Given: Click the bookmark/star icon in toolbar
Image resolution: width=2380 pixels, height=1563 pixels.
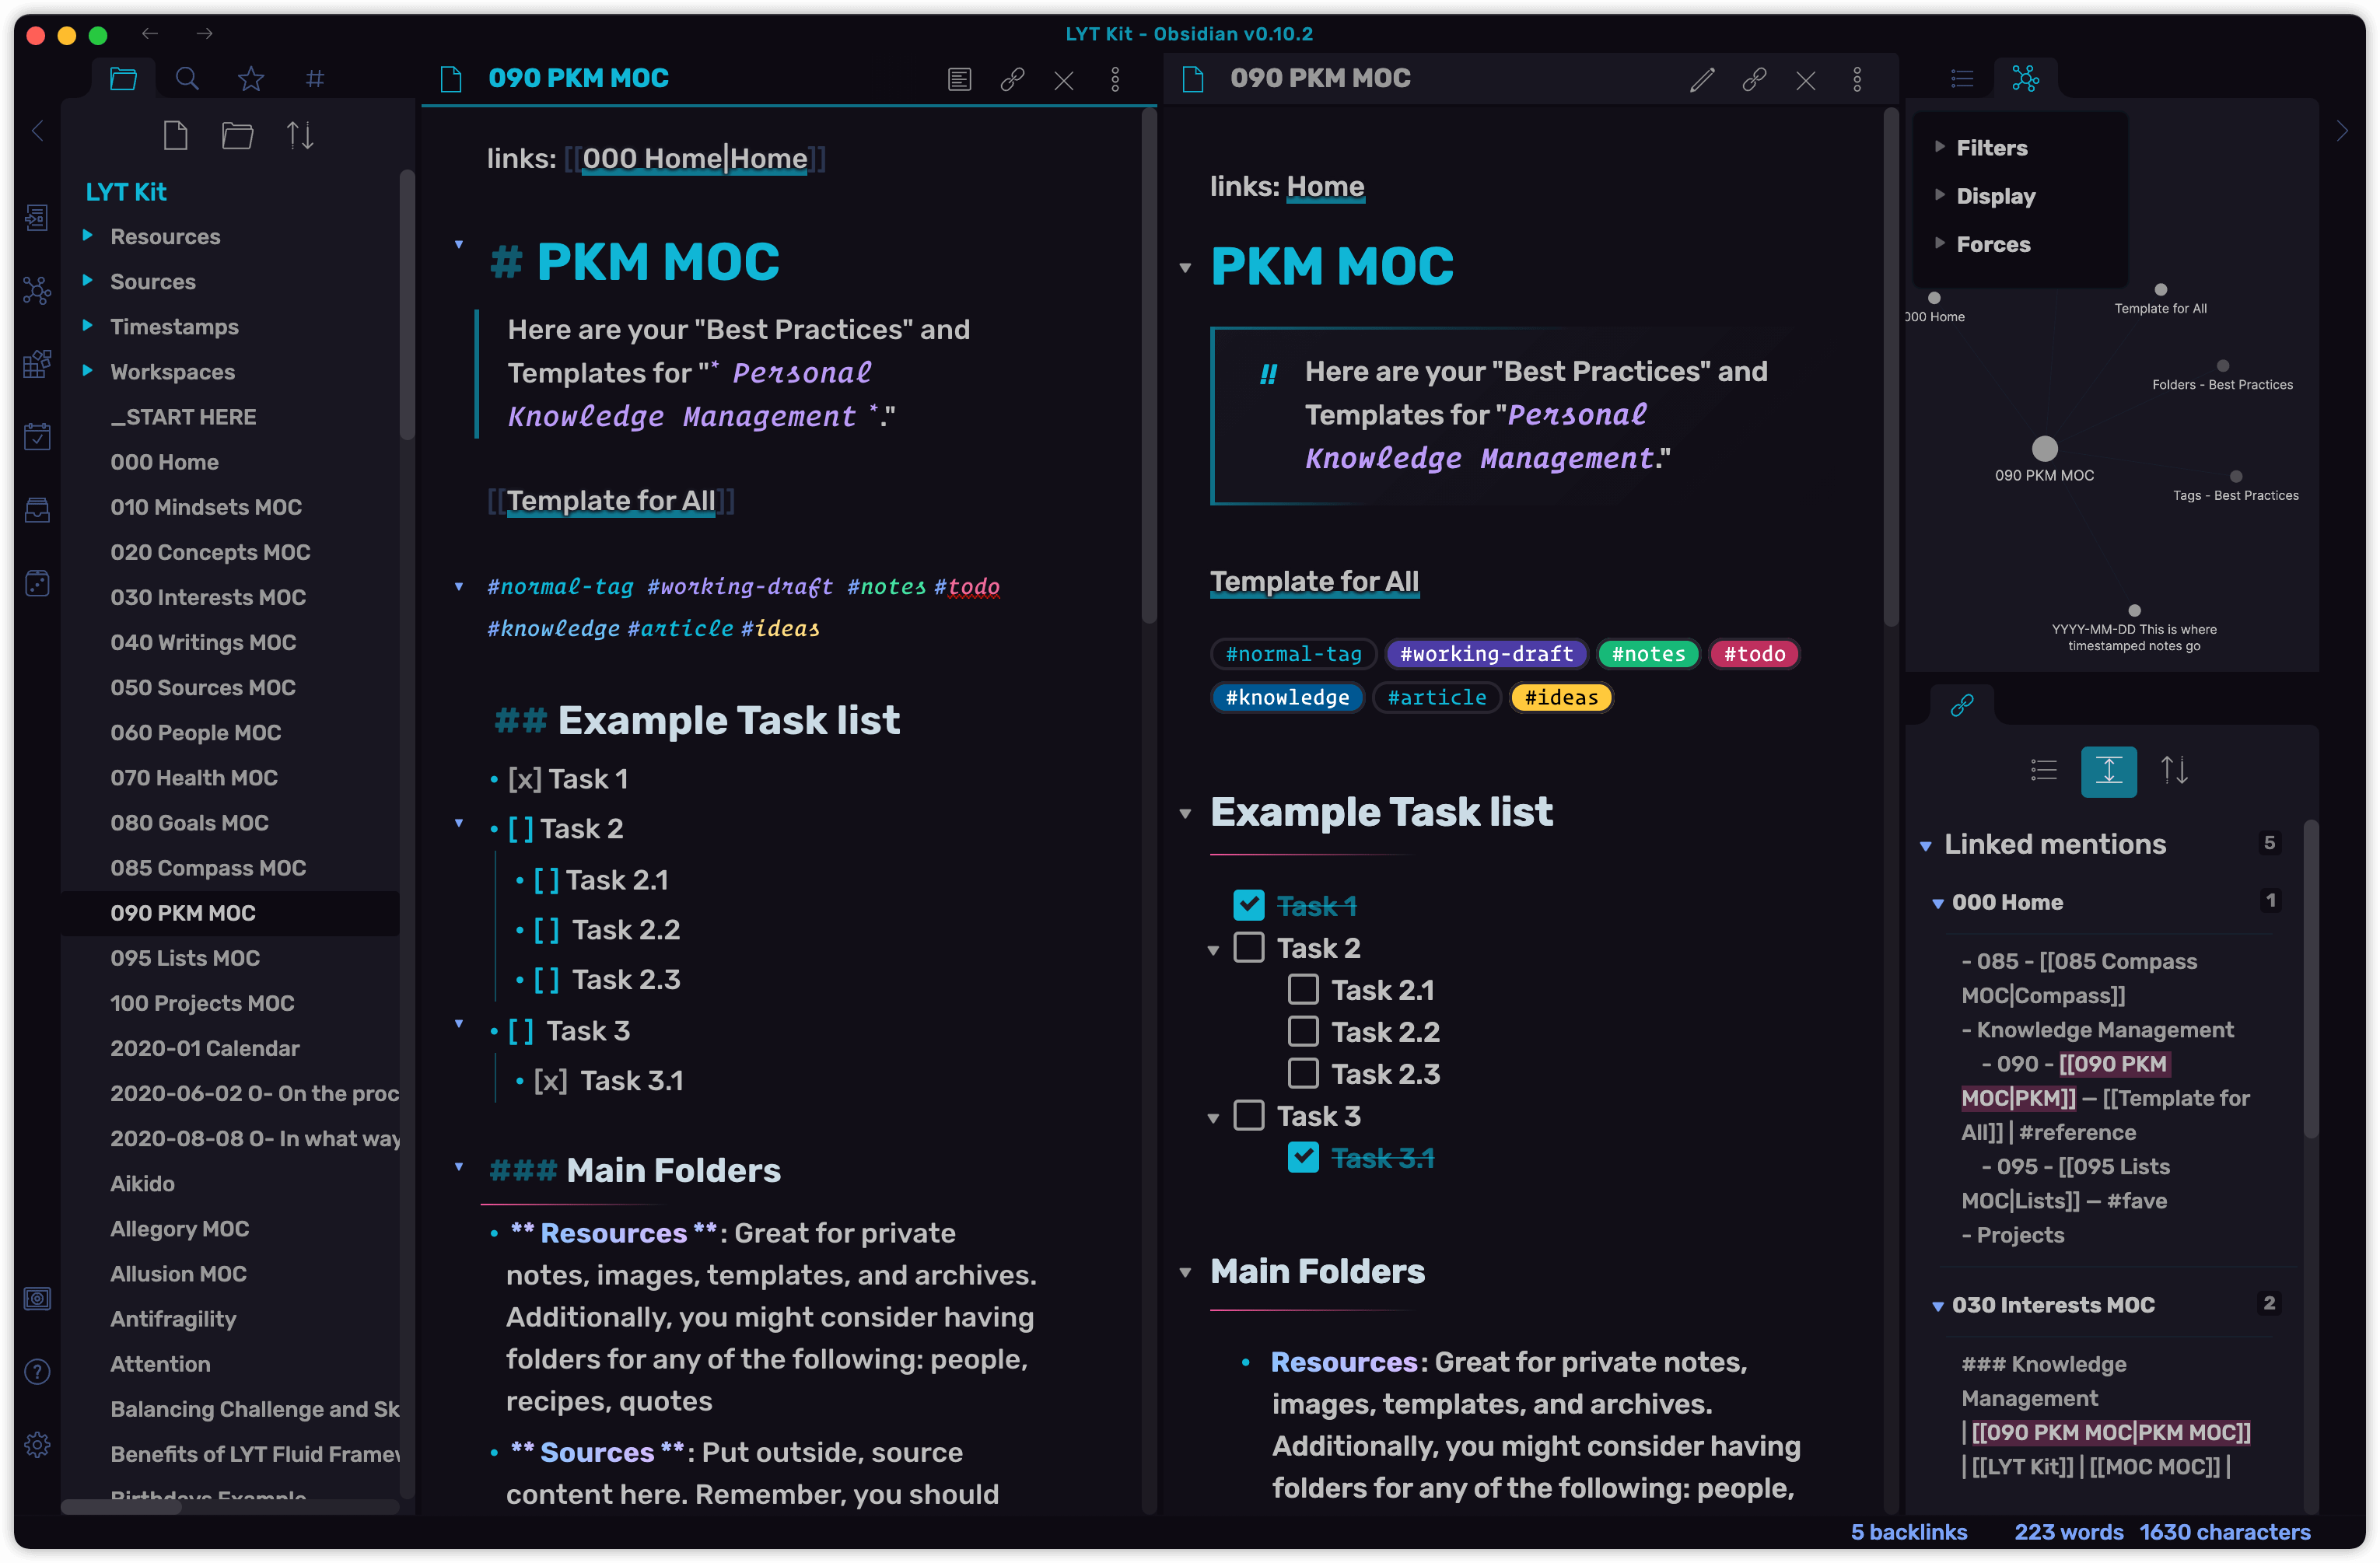Looking at the screenshot, I should point(250,79).
